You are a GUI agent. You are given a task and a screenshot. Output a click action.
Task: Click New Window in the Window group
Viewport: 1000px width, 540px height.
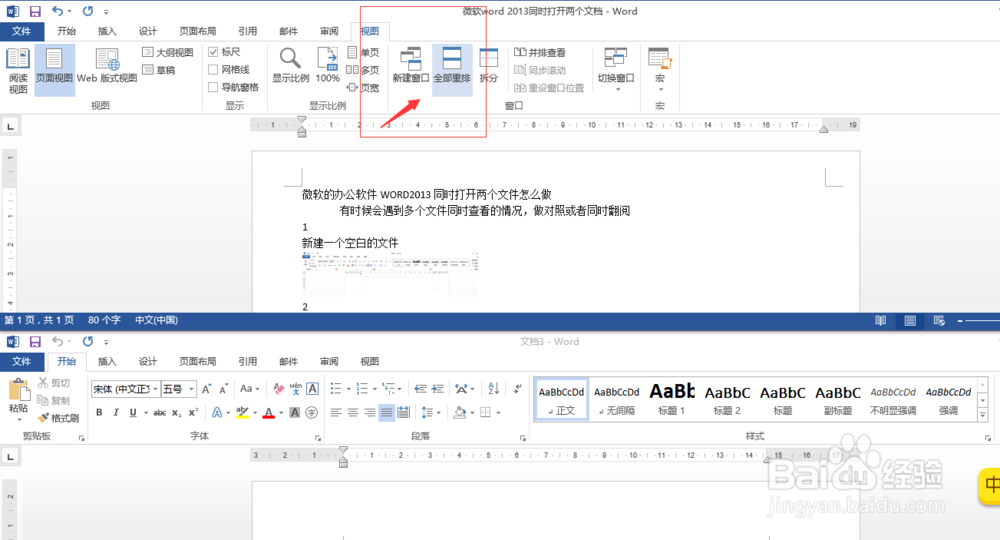411,66
